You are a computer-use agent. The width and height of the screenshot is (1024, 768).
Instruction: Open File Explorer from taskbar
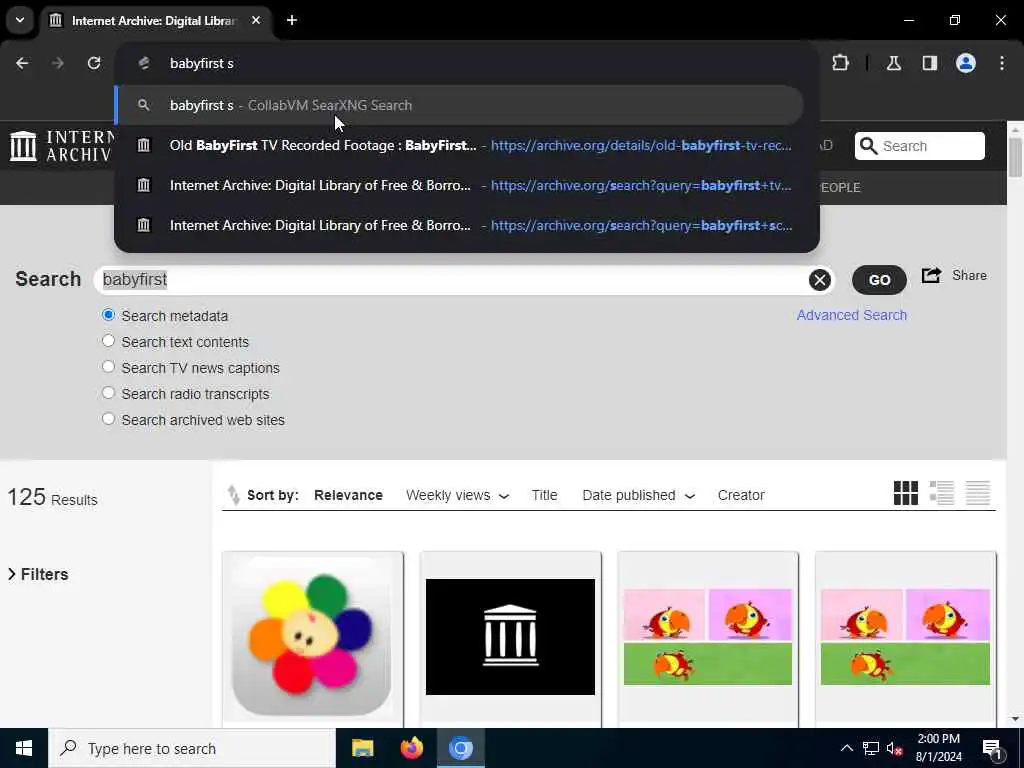(x=362, y=748)
